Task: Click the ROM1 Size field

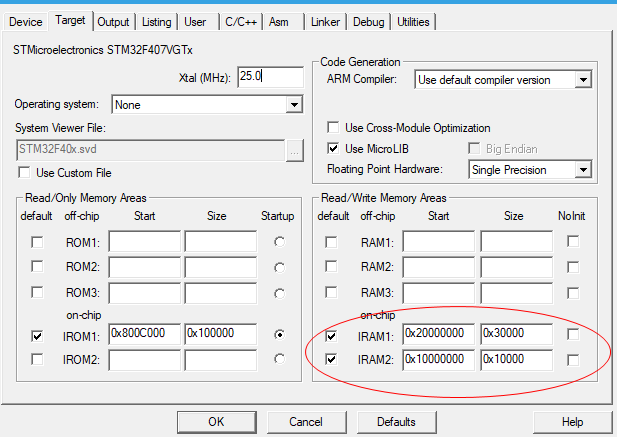Action: click(x=221, y=241)
